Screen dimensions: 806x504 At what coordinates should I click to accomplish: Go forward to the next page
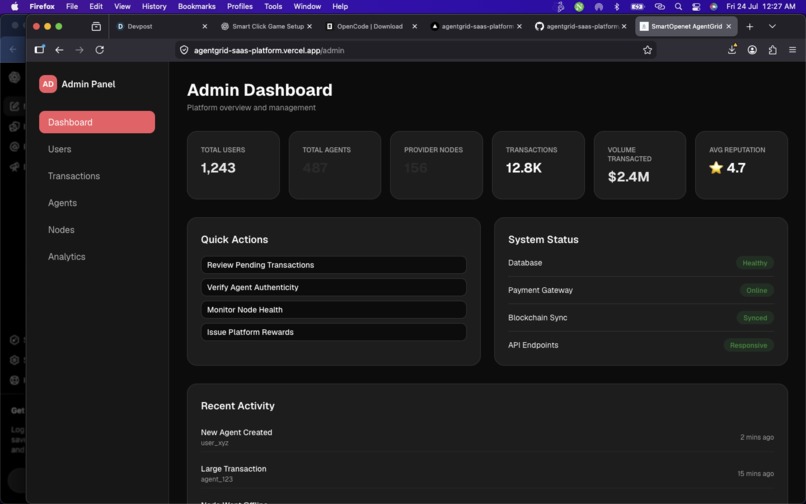click(x=79, y=50)
